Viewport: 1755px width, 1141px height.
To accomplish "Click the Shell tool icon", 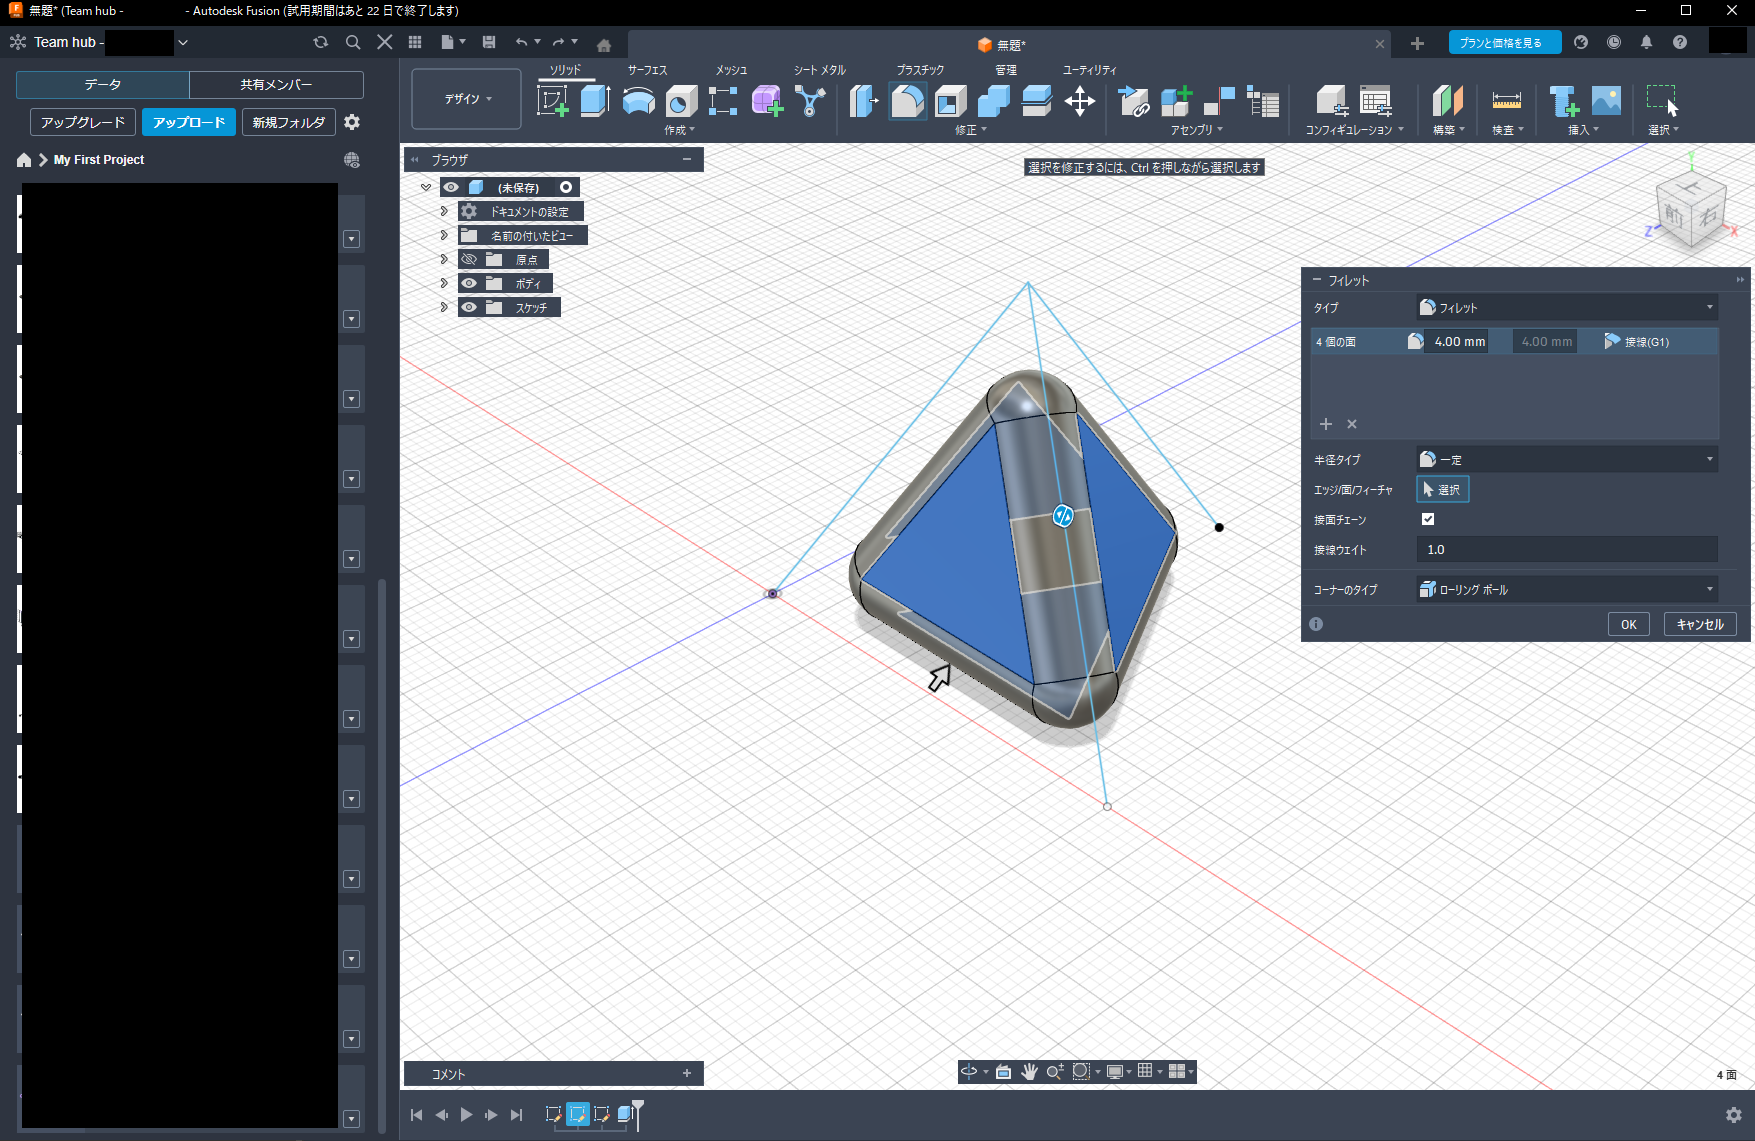I will point(950,101).
